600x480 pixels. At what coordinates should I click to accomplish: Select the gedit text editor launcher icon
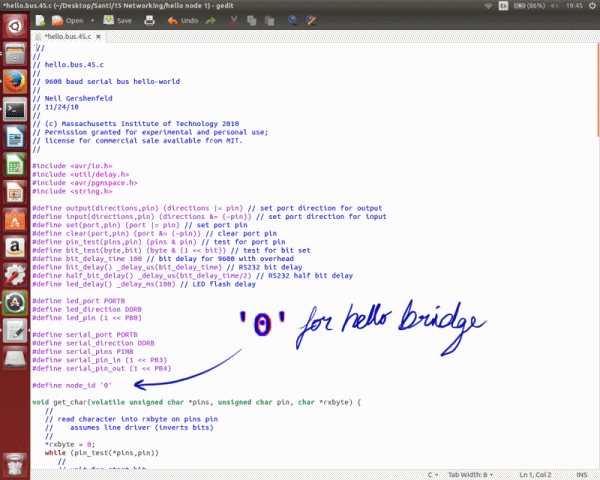point(15,331)
